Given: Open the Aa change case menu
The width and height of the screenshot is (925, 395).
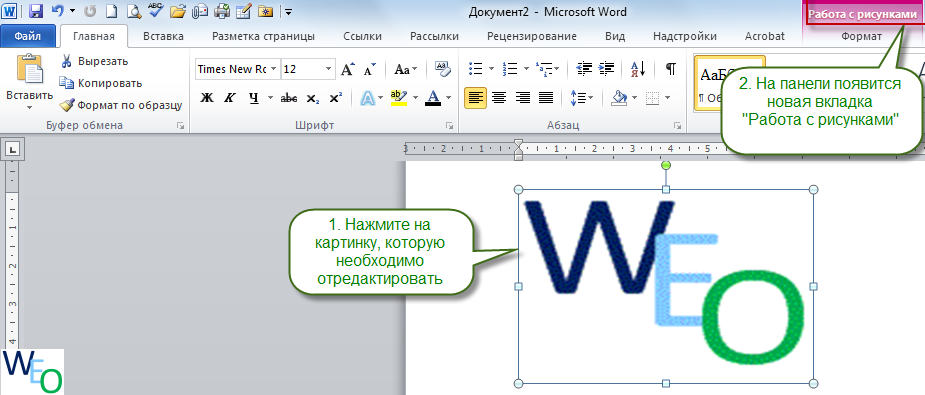Looking at the screenshot, I should tap(405, 69).
